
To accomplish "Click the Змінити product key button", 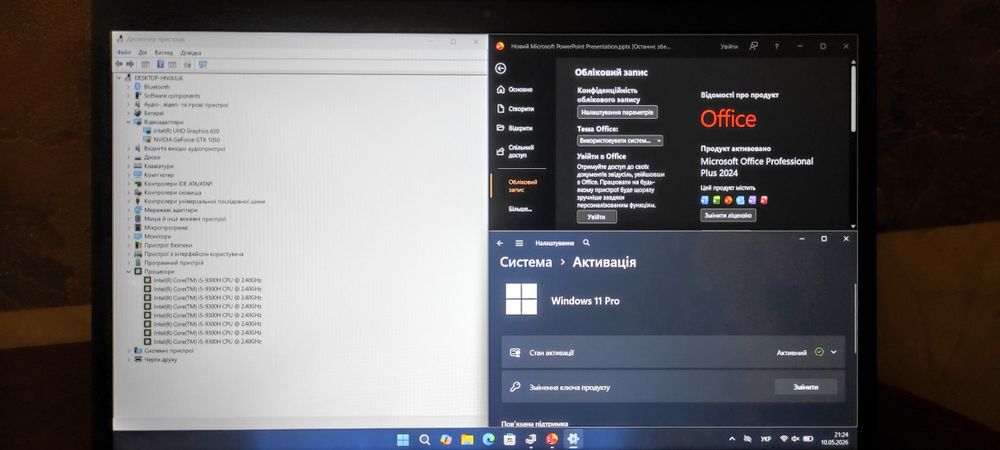I will (805, 387).
